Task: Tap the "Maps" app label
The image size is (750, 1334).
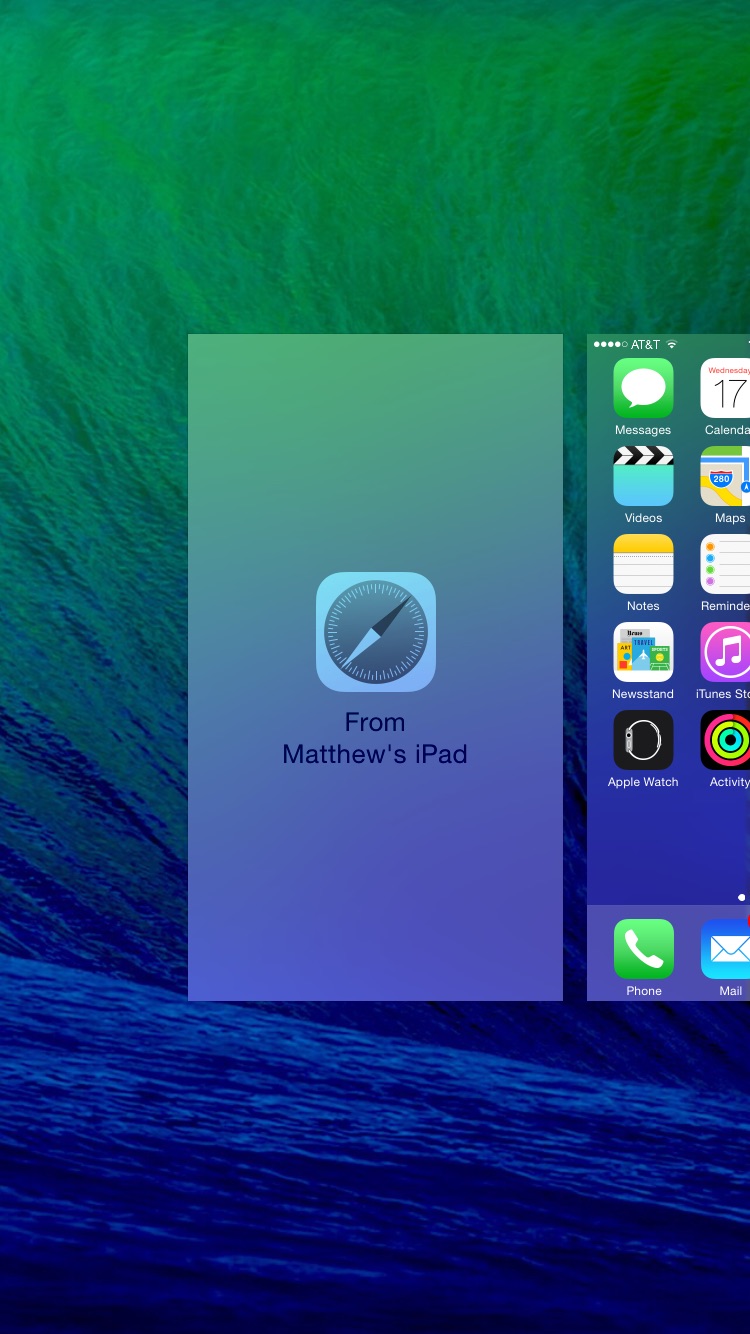Action: [730, 518]
